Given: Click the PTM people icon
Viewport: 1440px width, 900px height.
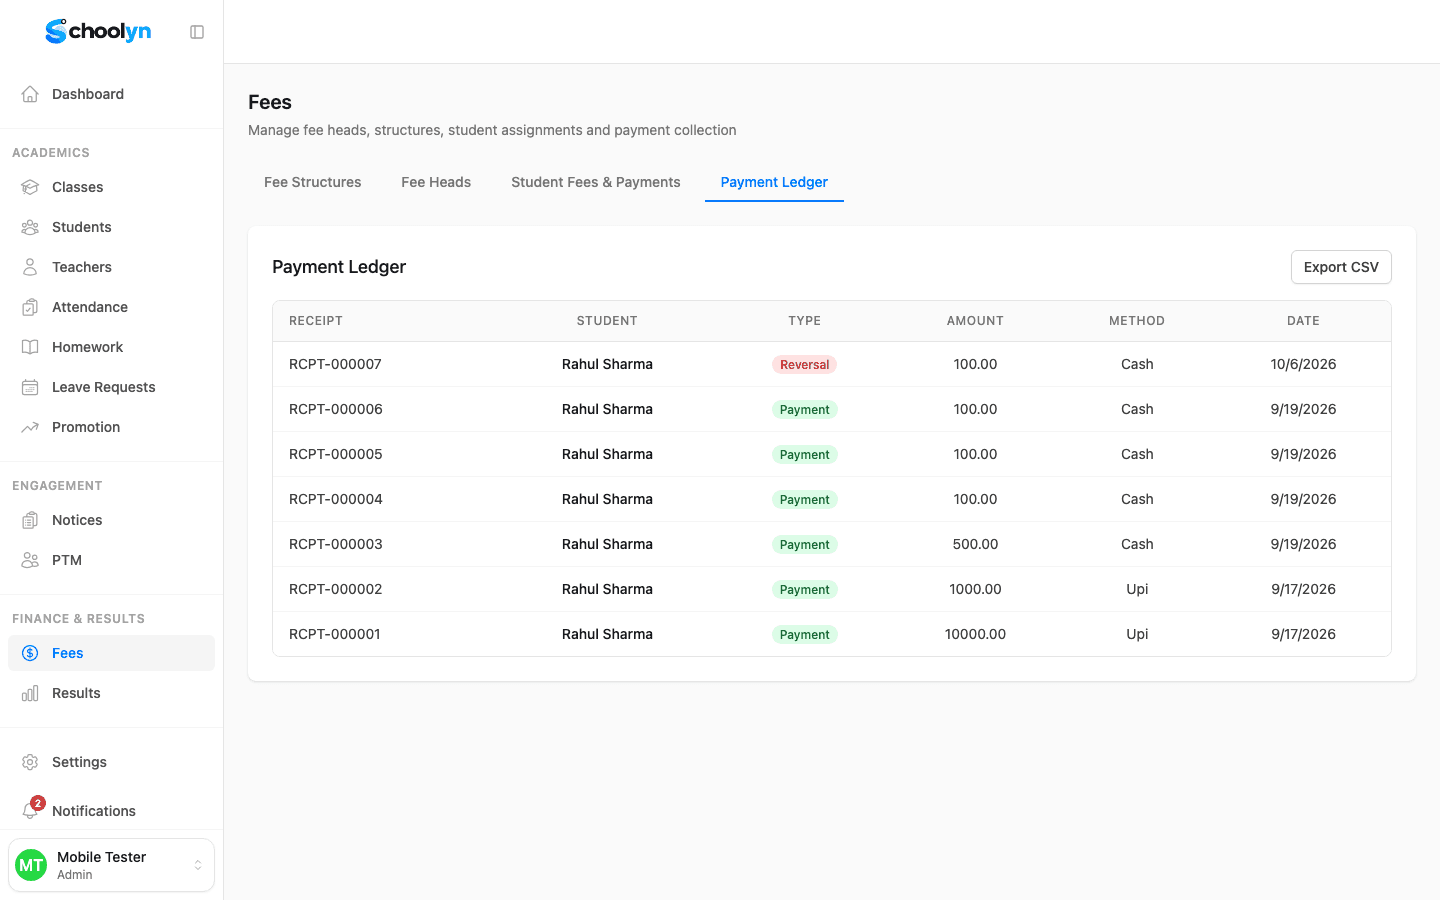Looking at the screenshot, I should click(30, 560).
